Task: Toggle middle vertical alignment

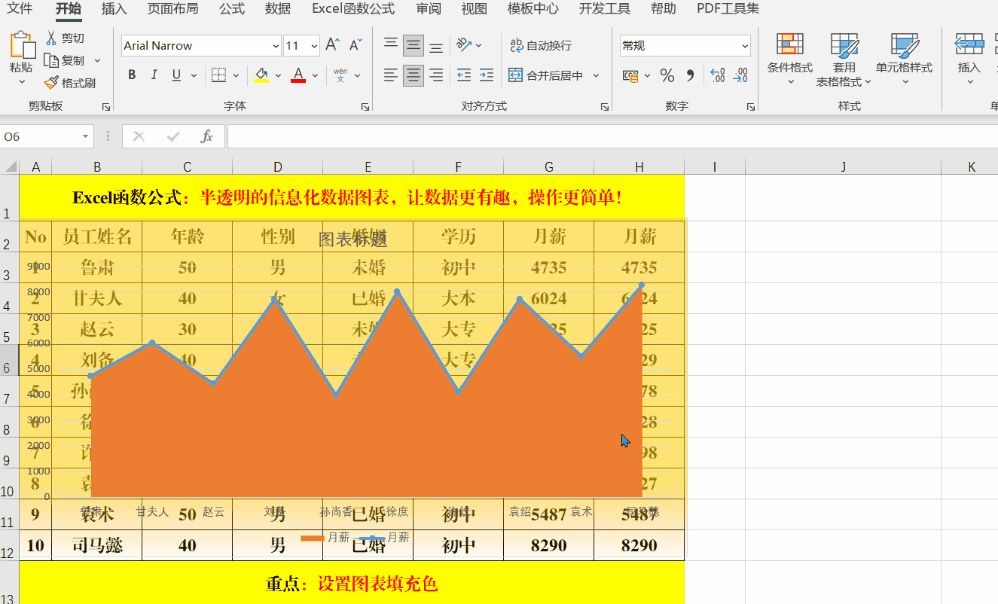Action: 413,45
